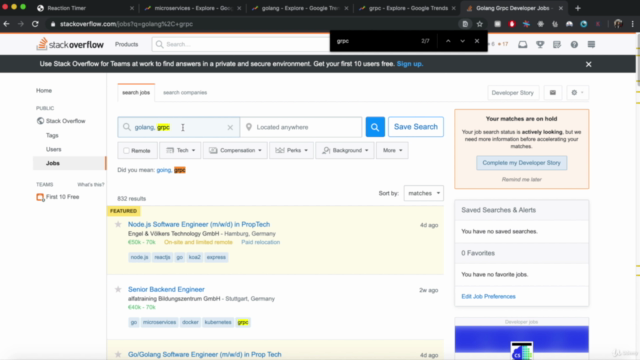This screenshot has width=640, height=360.
Task: Go to next find match arrow
Action: pos(462,41)
